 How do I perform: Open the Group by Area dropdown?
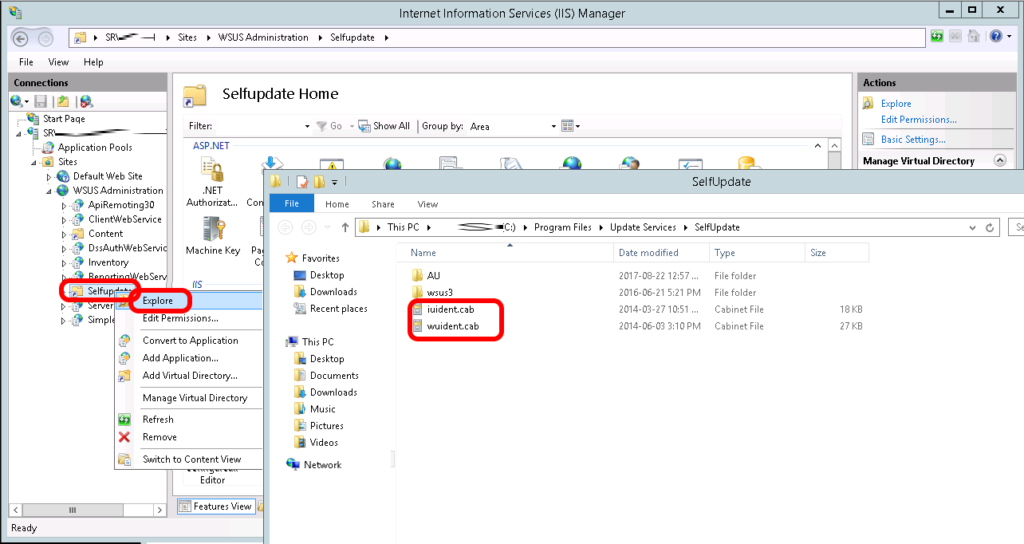point(553,126)
